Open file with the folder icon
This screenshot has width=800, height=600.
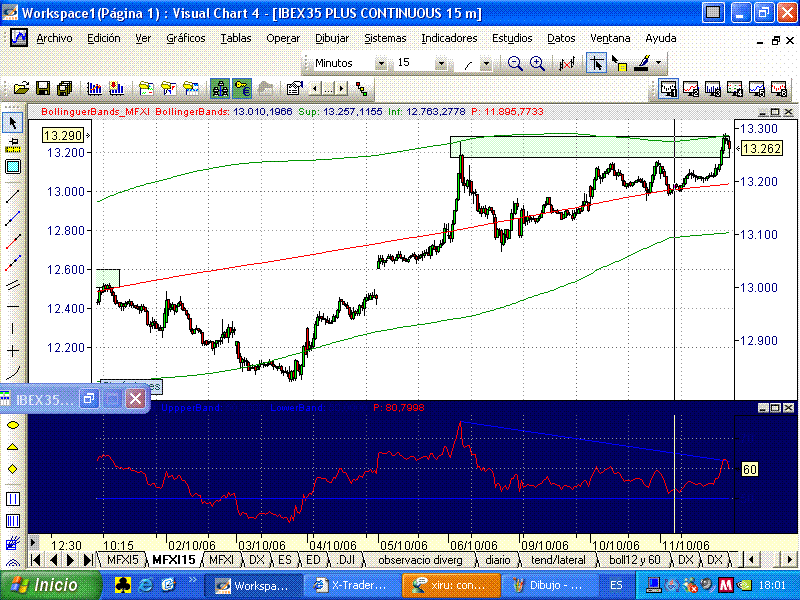(21, 89)
